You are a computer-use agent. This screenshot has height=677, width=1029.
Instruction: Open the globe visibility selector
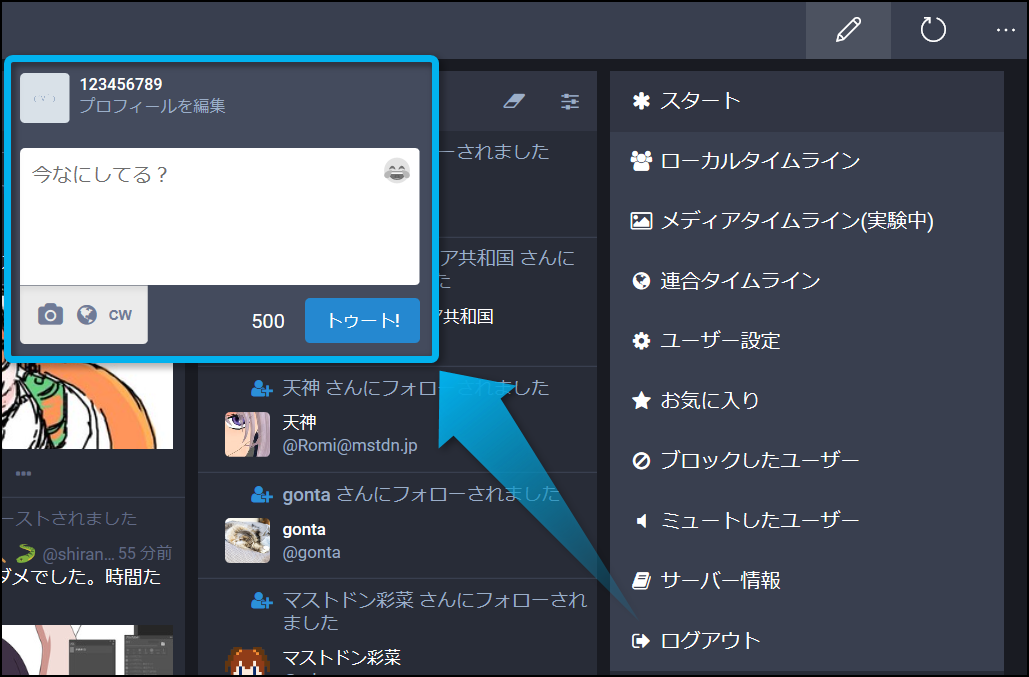click(87, 315)
